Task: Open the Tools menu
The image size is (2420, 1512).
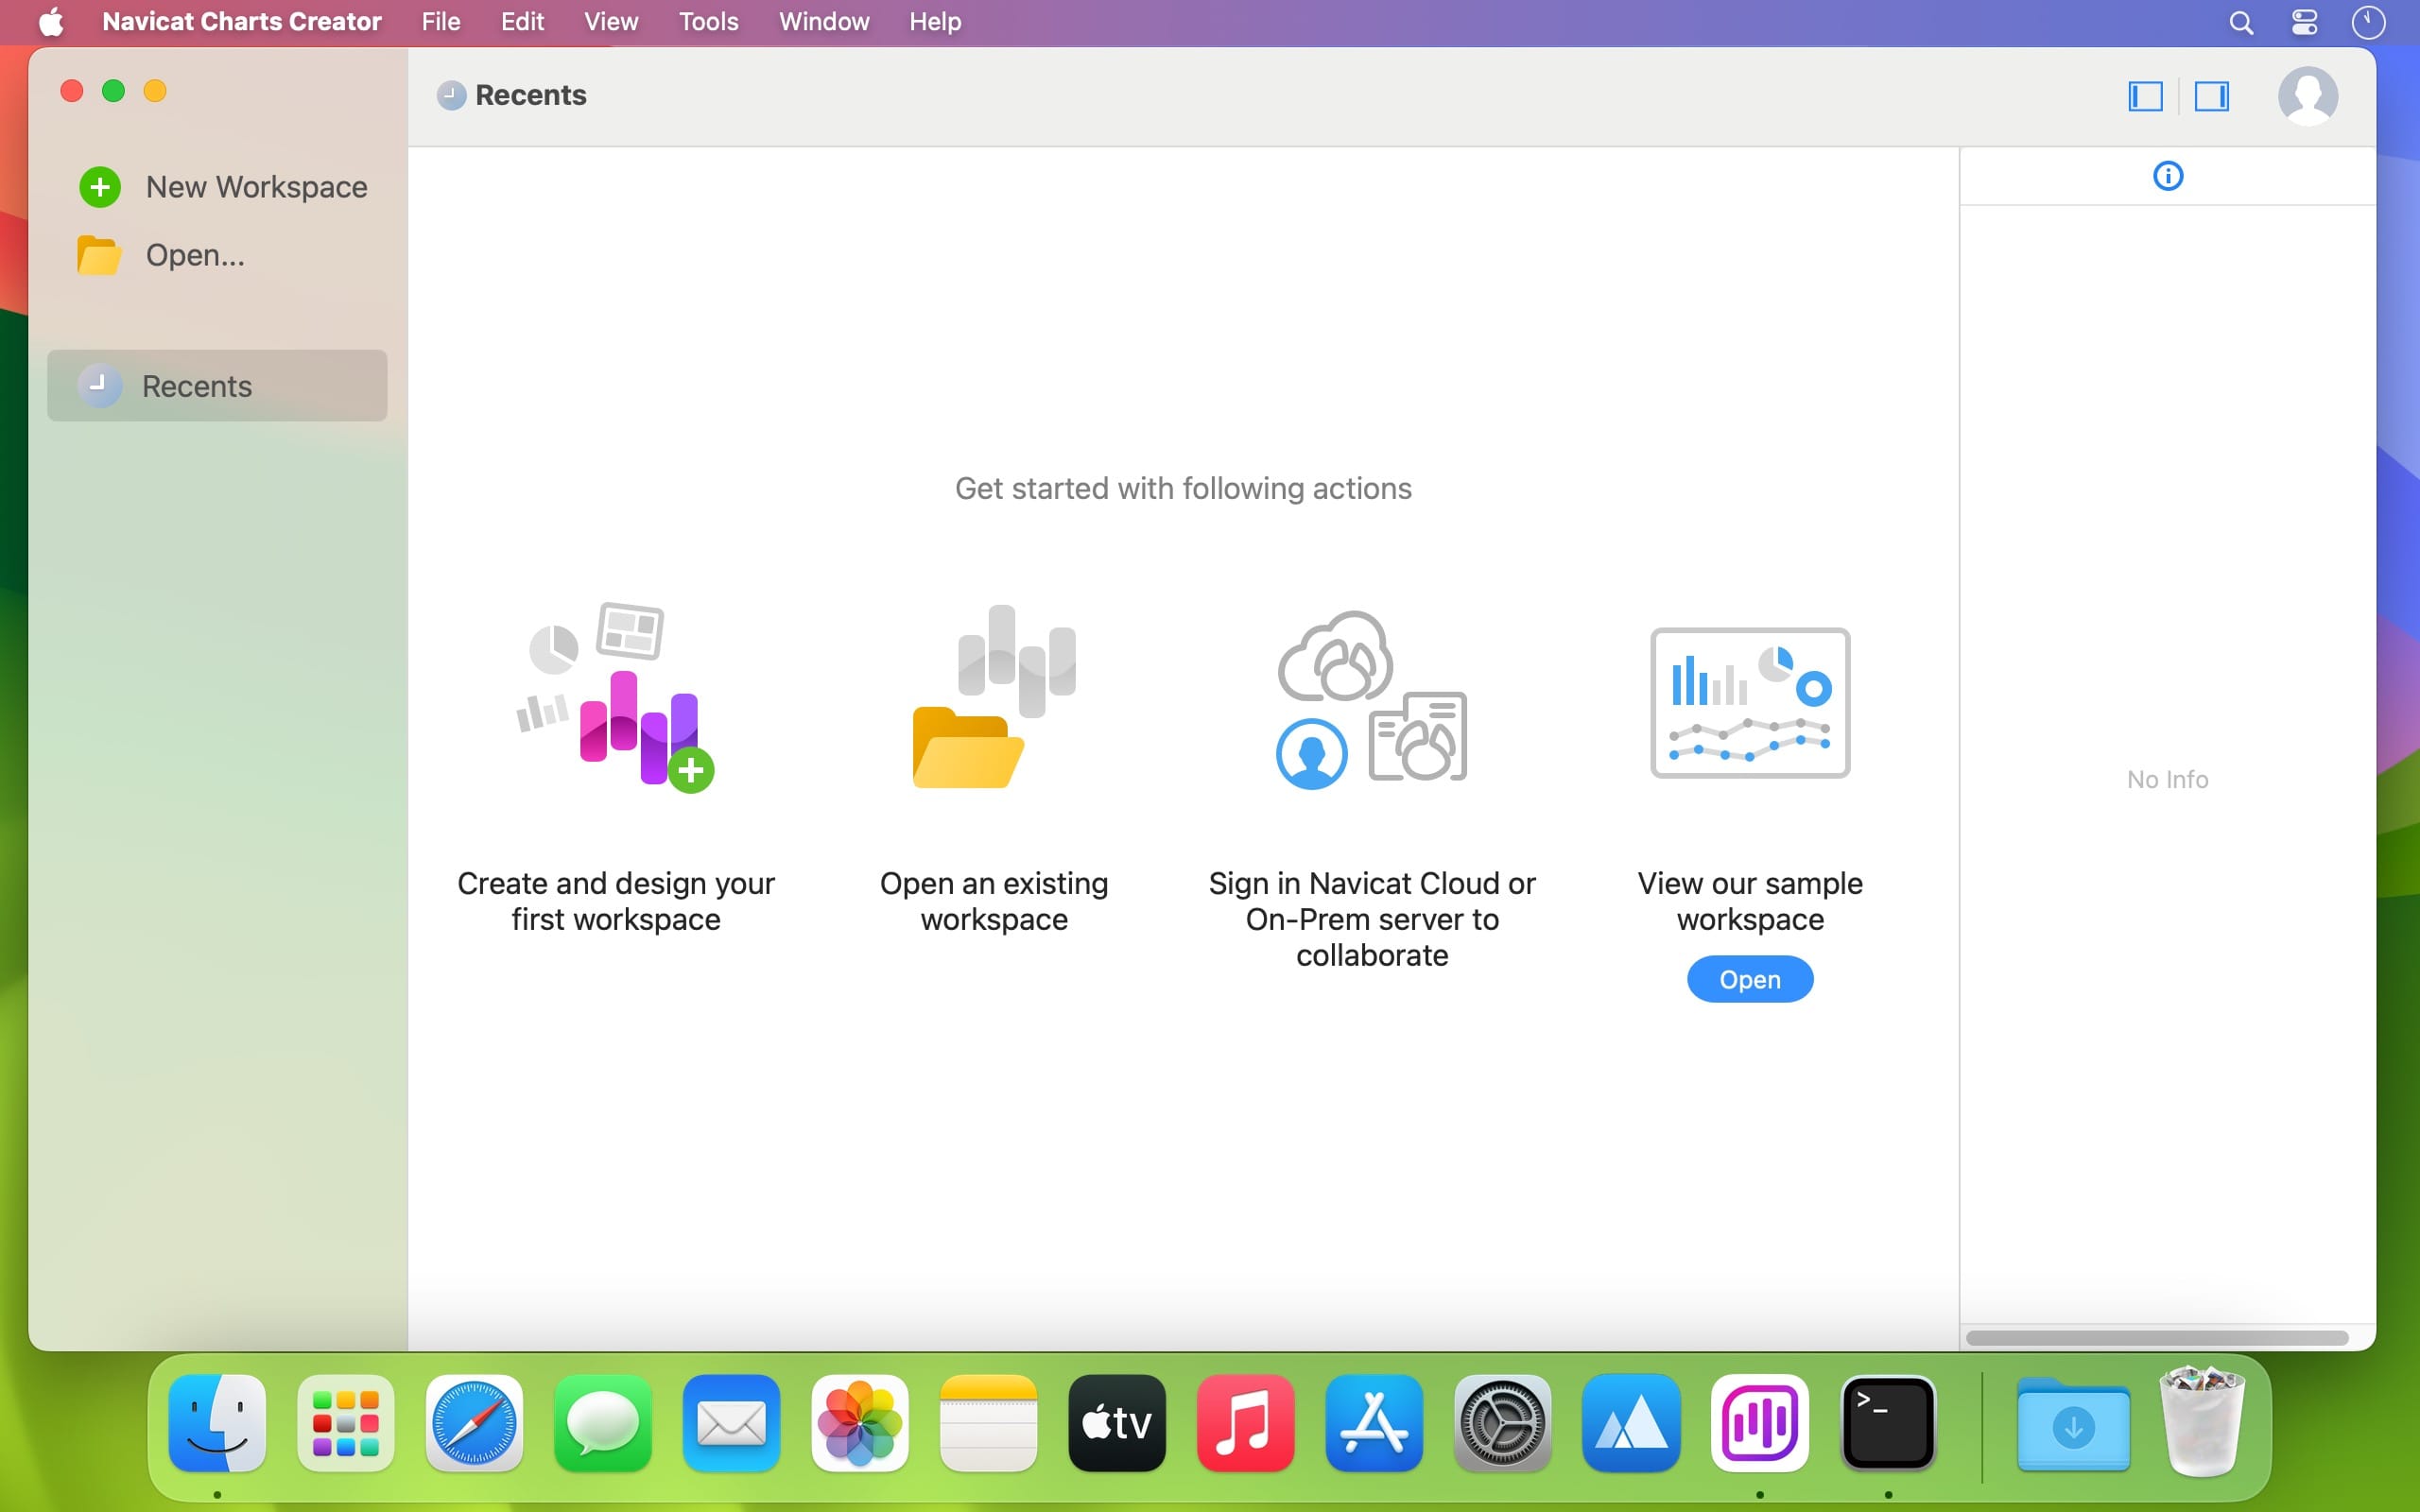Action: point(708,21)
